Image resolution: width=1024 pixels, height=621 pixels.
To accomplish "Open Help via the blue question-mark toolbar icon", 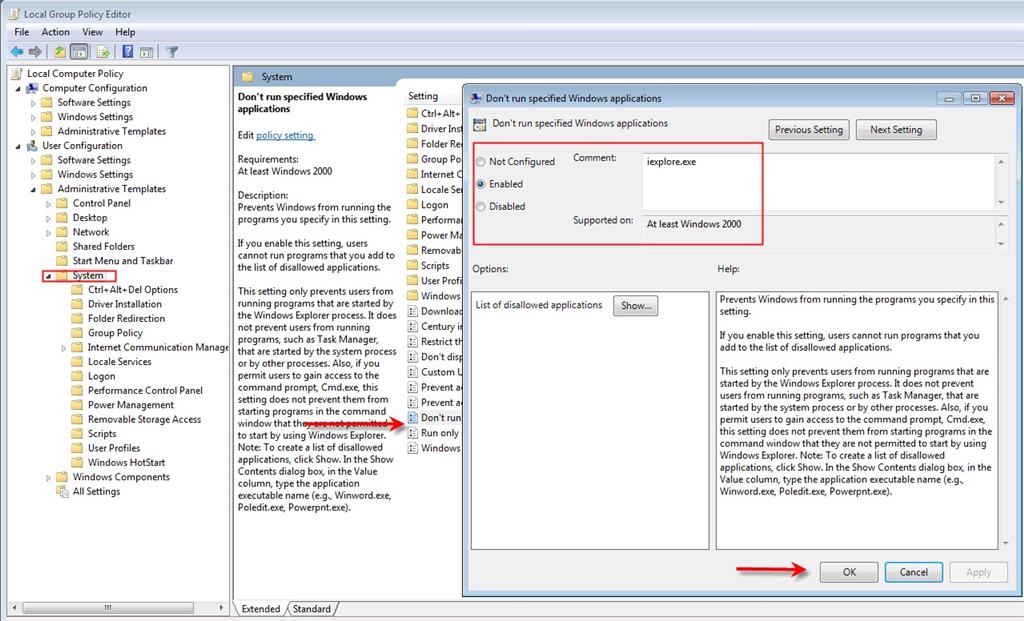I will 128,52.
